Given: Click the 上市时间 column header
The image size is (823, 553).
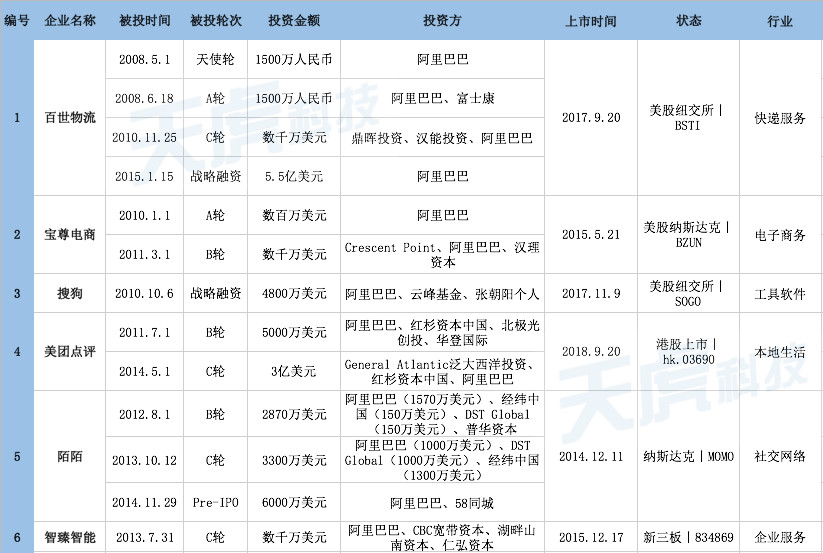Looking at the screenshot, I should pyautogui.click(x=591, y=20).
